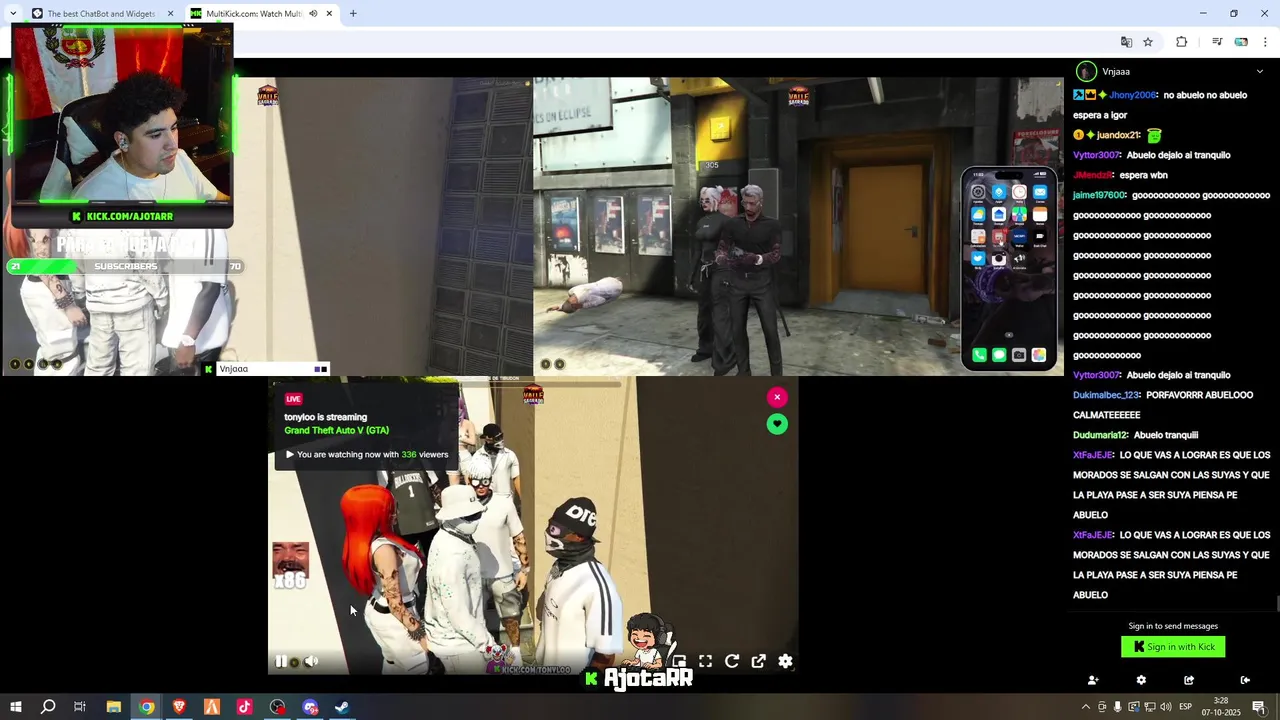Click the logout arrow icon below chat
Viewport: 1280px width, 720px height.
(1245, 680)
